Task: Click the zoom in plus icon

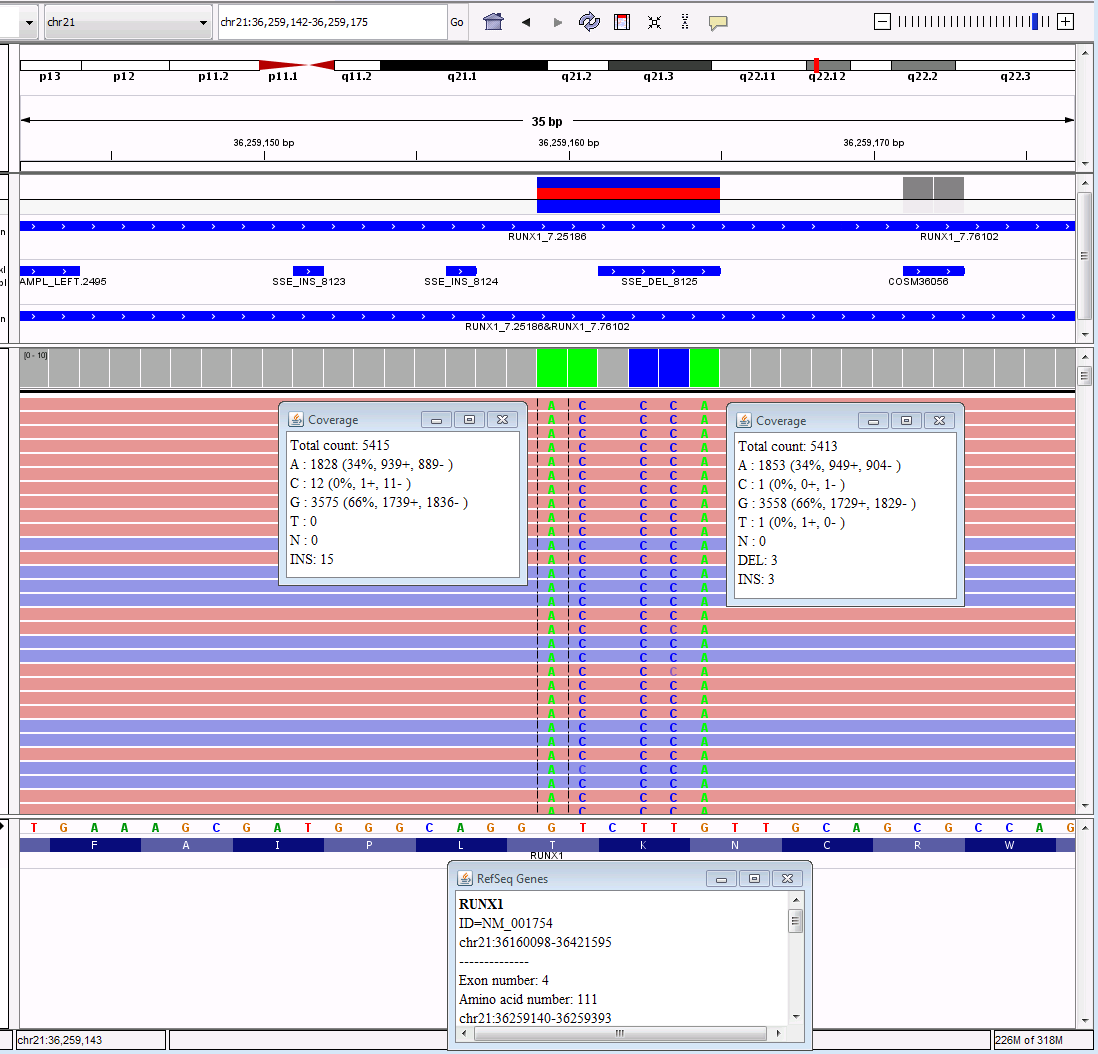Action: point(1066,22)
